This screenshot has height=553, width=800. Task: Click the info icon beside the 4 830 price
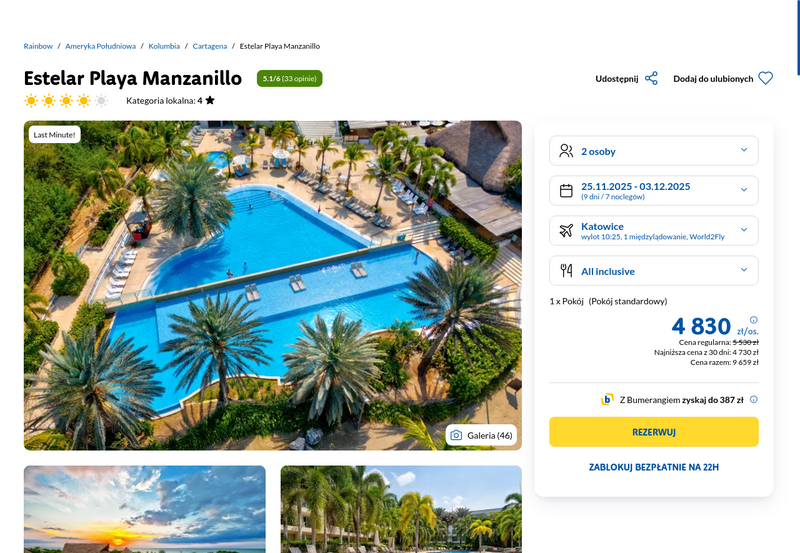[x=754, y=320]
